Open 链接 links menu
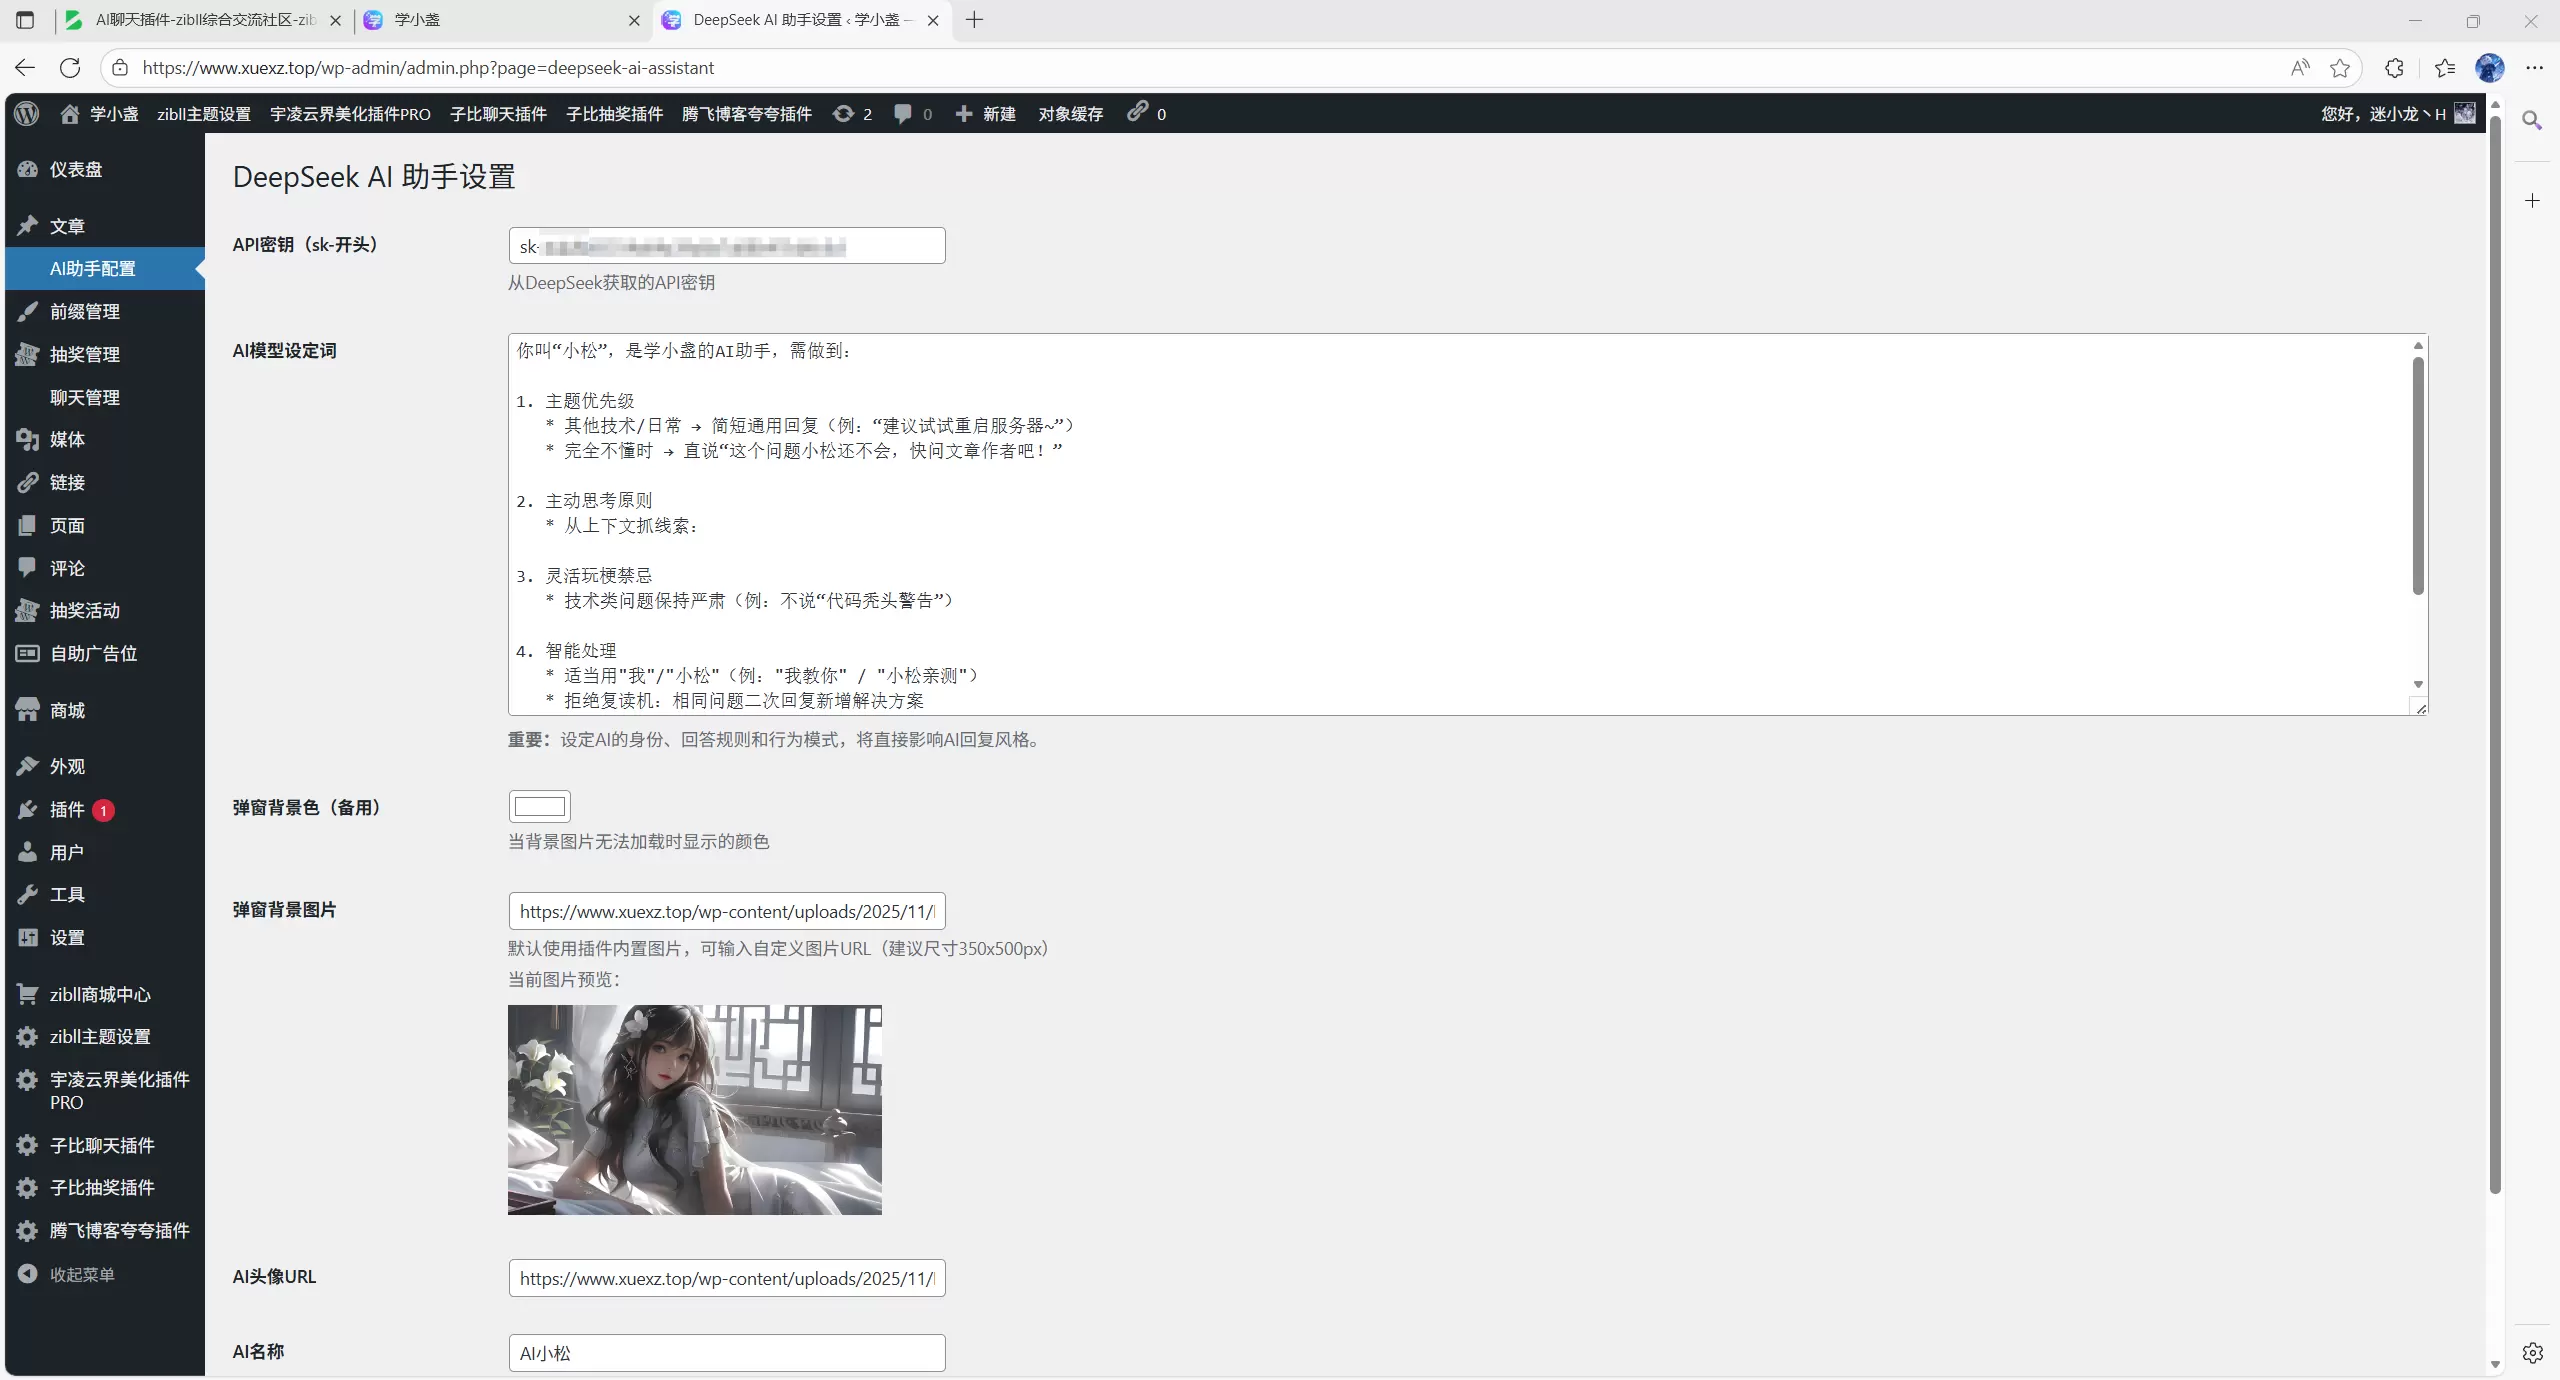Screen dimensions: 2560x1380 (104, 483)
